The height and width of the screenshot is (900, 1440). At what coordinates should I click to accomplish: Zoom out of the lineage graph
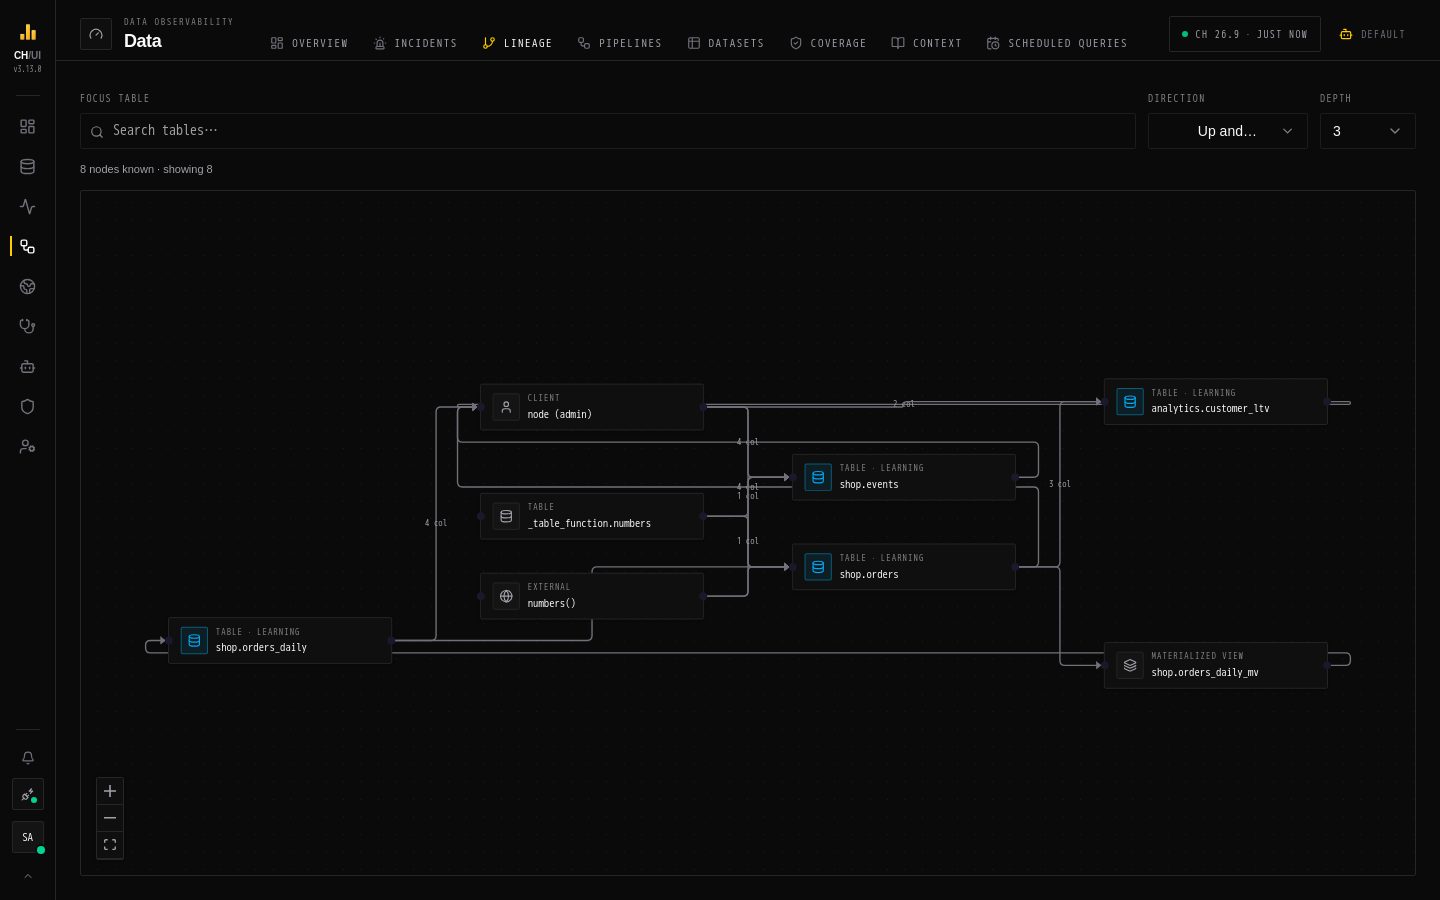[x=110, y=818]
